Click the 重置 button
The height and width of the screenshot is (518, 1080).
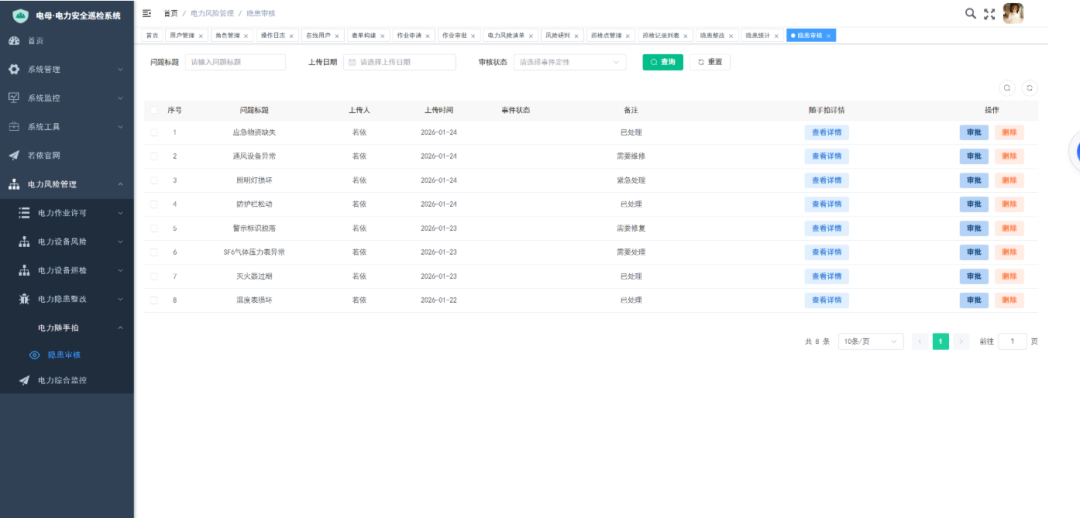(709, 62)
